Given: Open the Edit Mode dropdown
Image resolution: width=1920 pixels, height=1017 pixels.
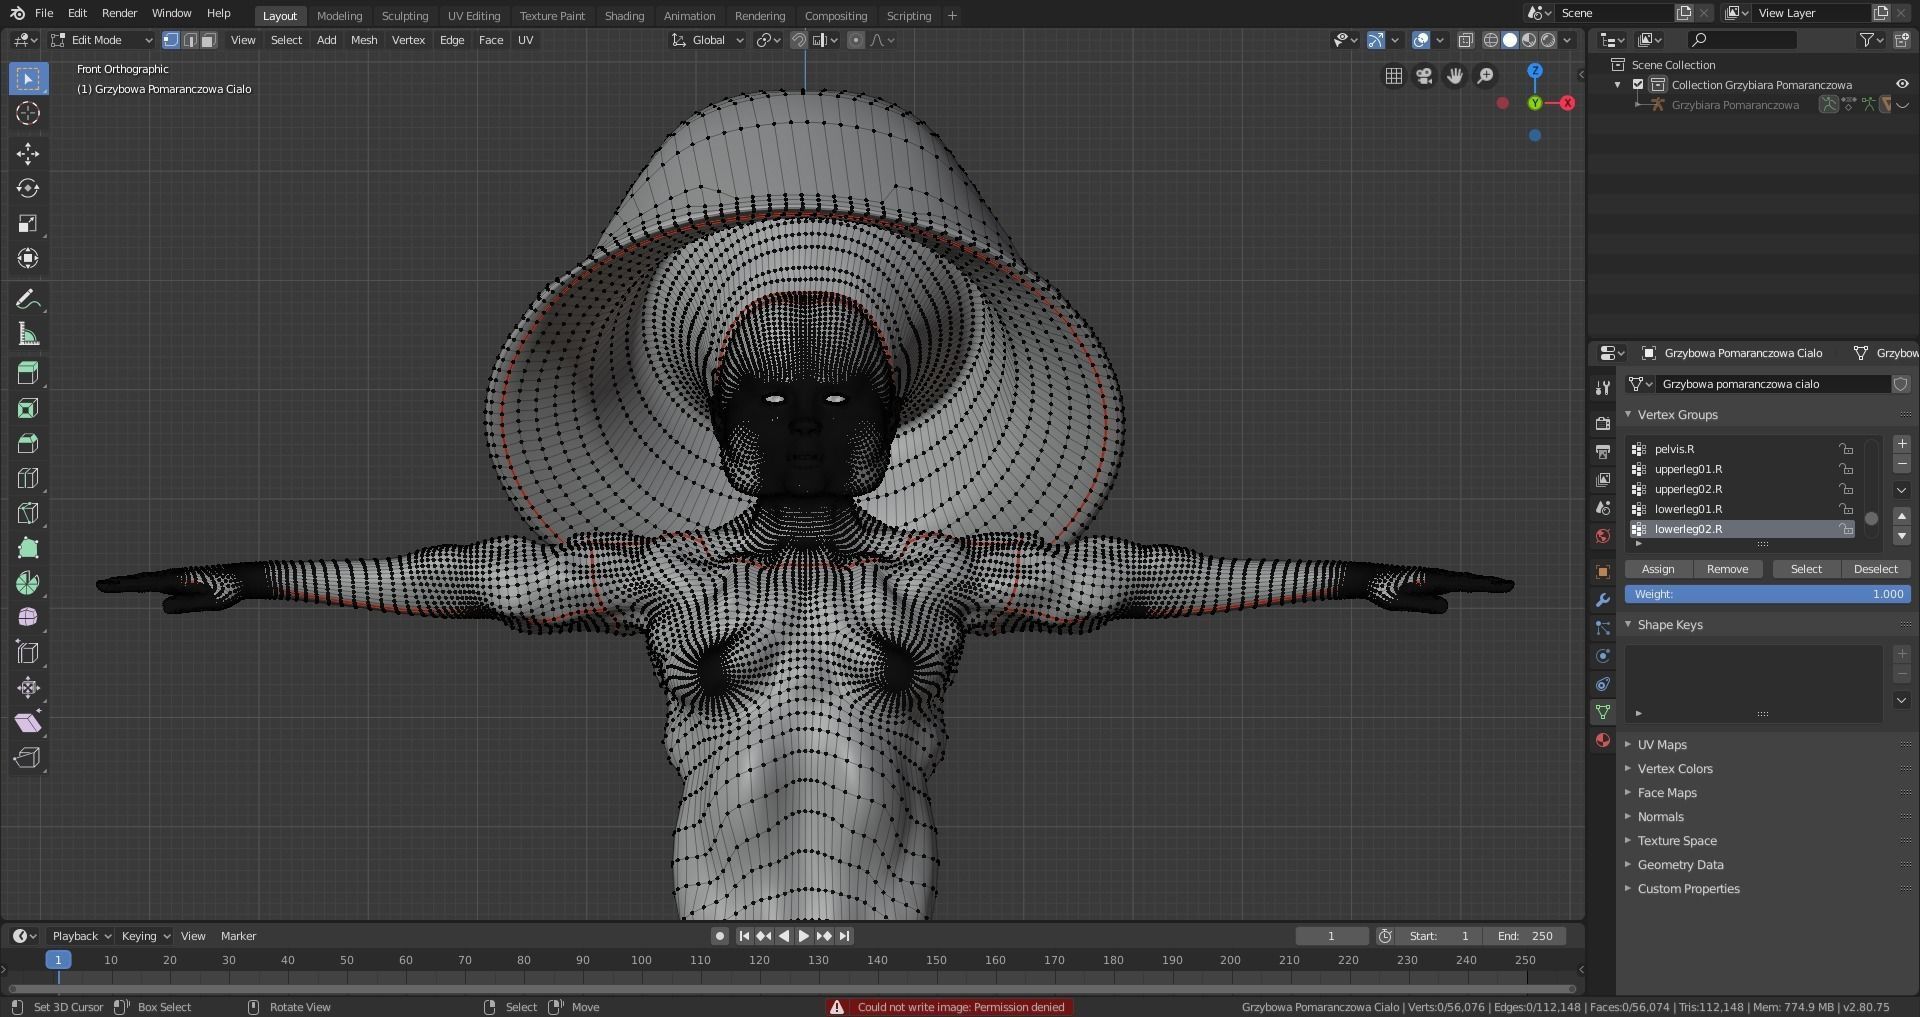Looking at the screenshot, I should tap(101, 40).
